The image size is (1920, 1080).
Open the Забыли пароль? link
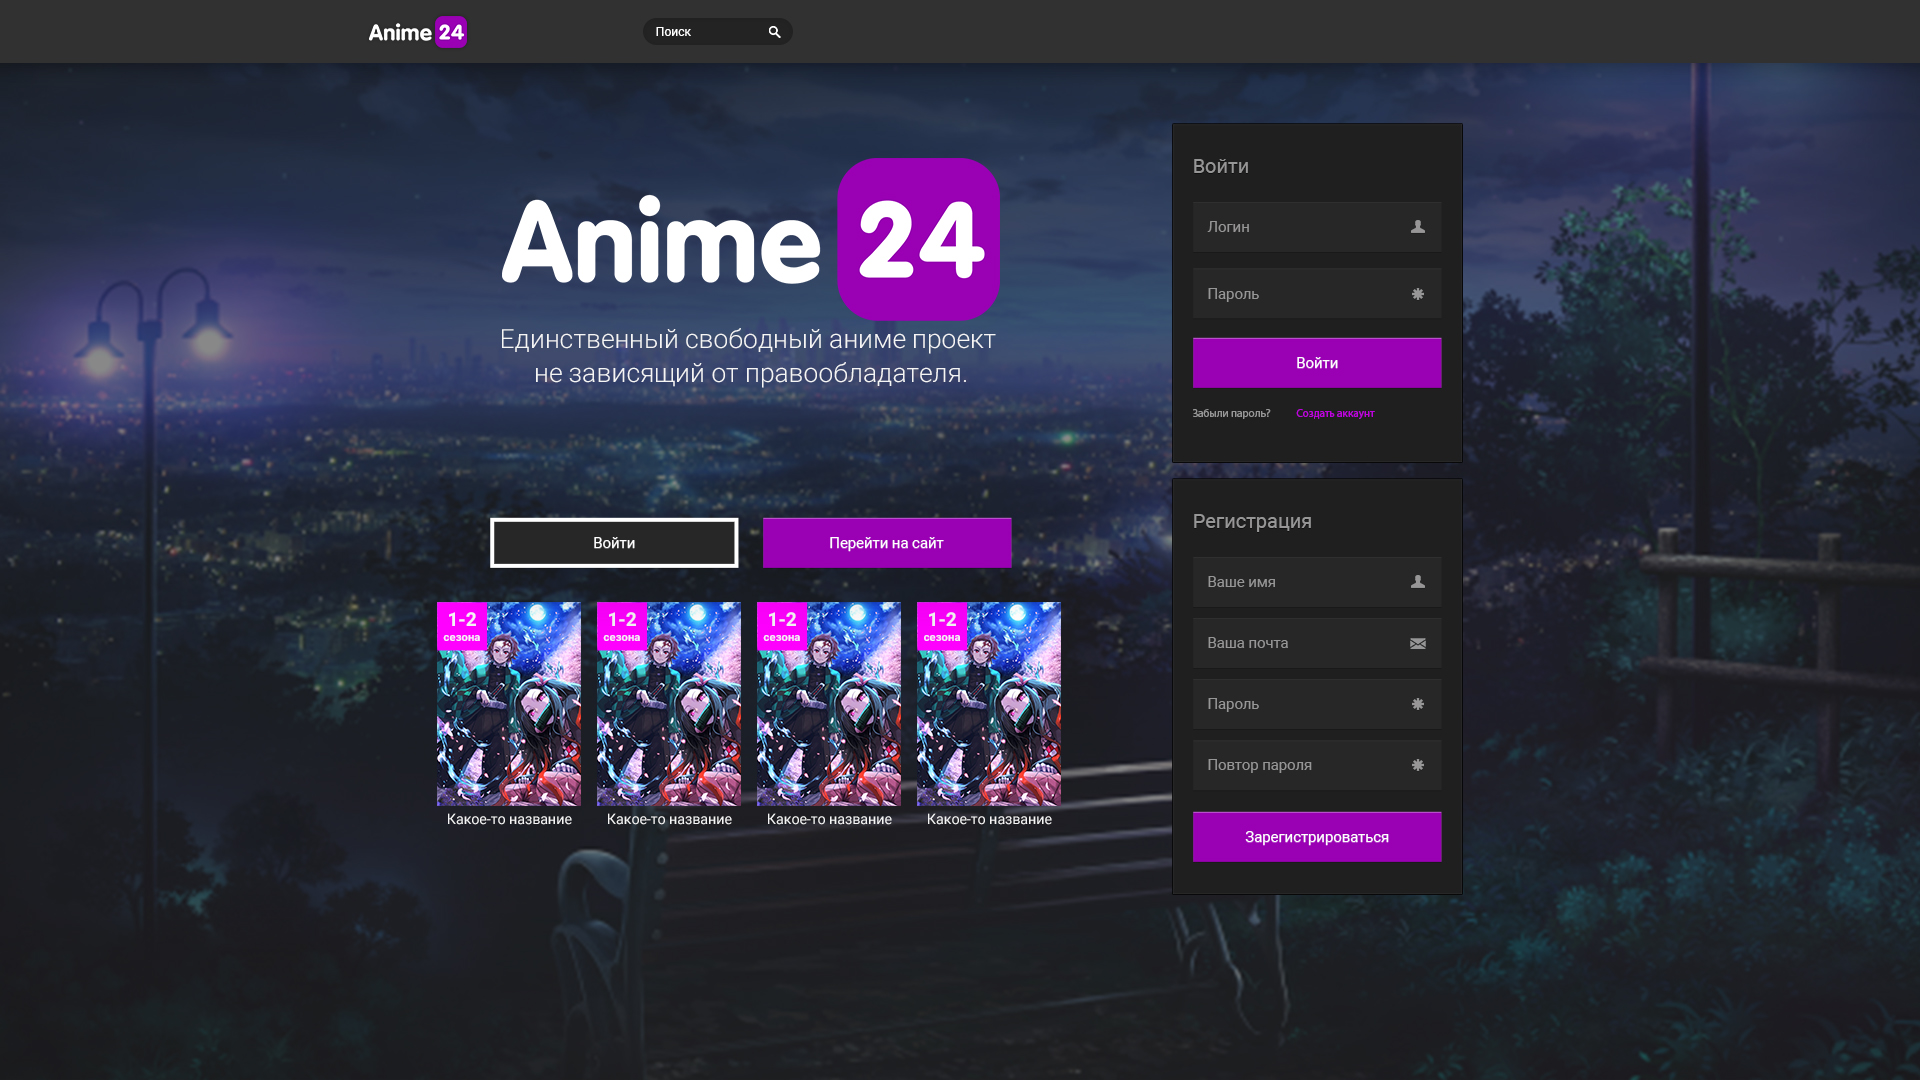click(x=1231, y=413)
